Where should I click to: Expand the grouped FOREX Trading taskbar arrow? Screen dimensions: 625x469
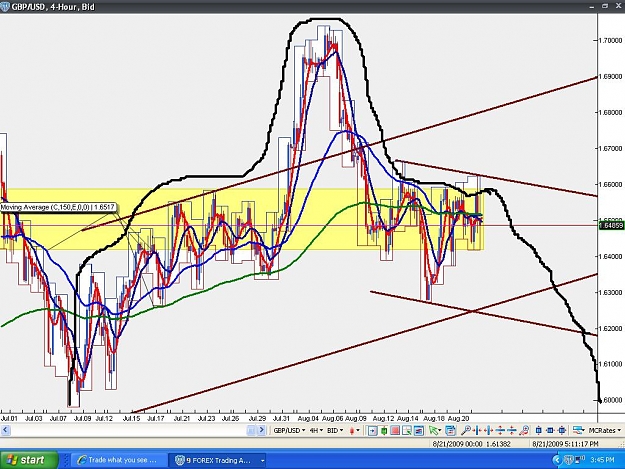point(262,460)
